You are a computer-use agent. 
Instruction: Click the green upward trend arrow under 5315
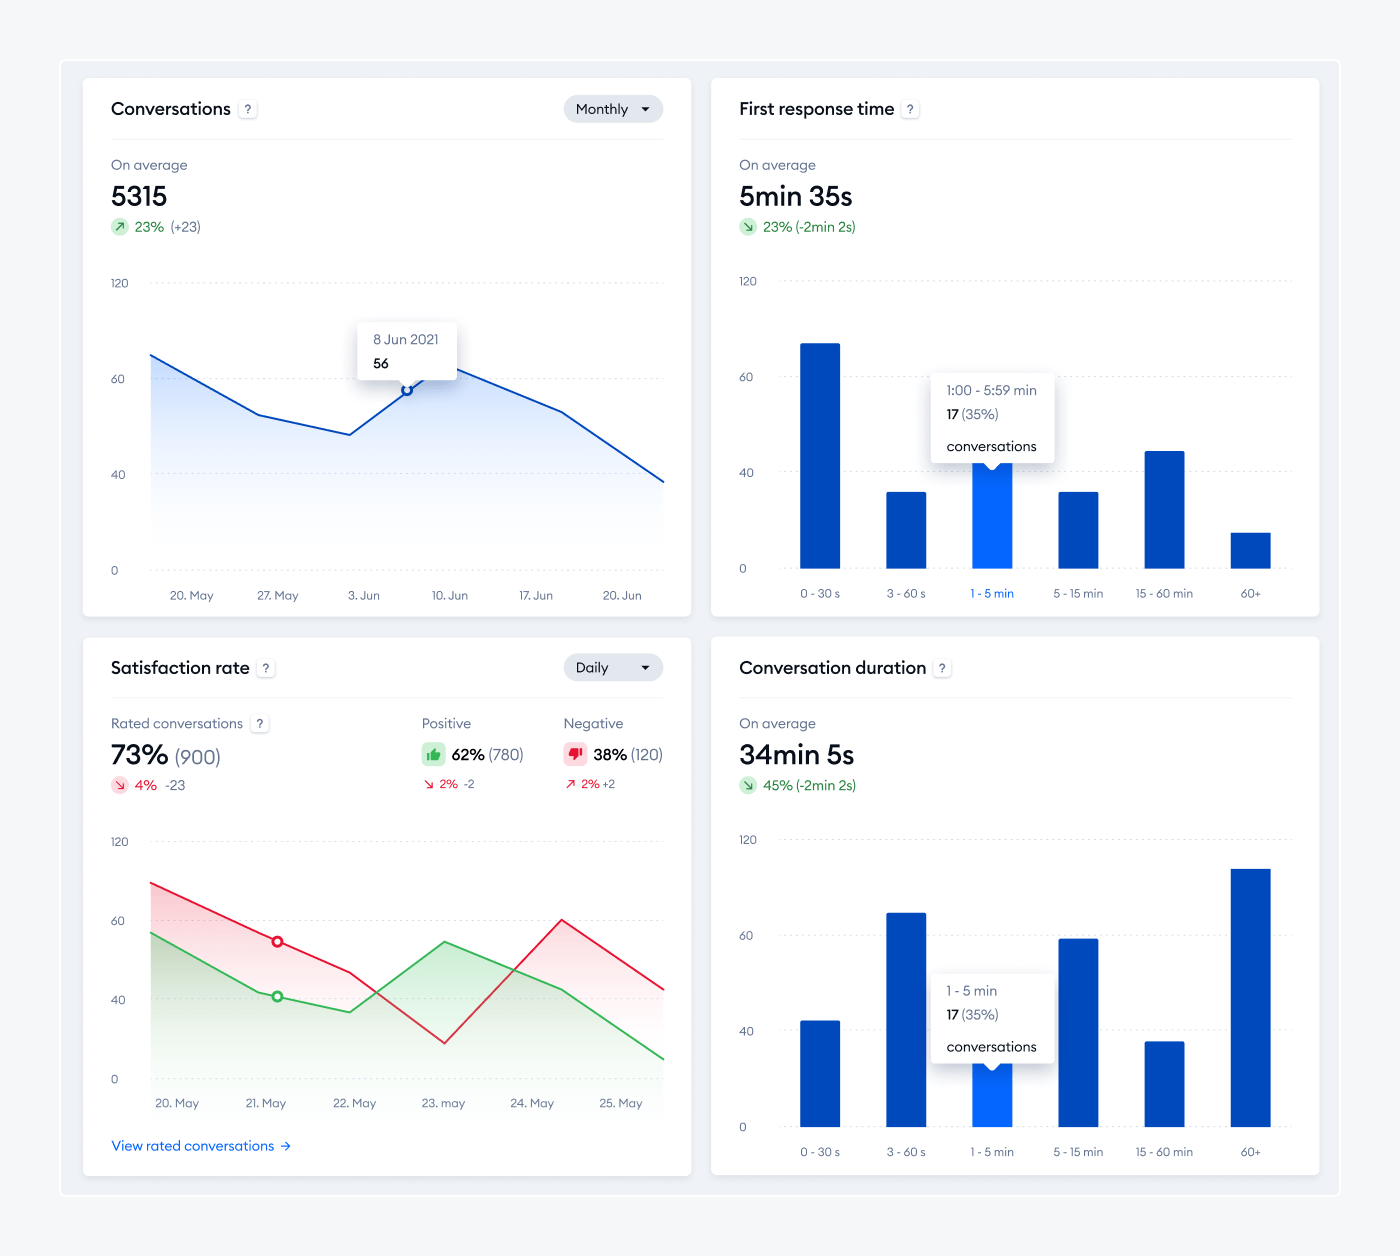120,227
